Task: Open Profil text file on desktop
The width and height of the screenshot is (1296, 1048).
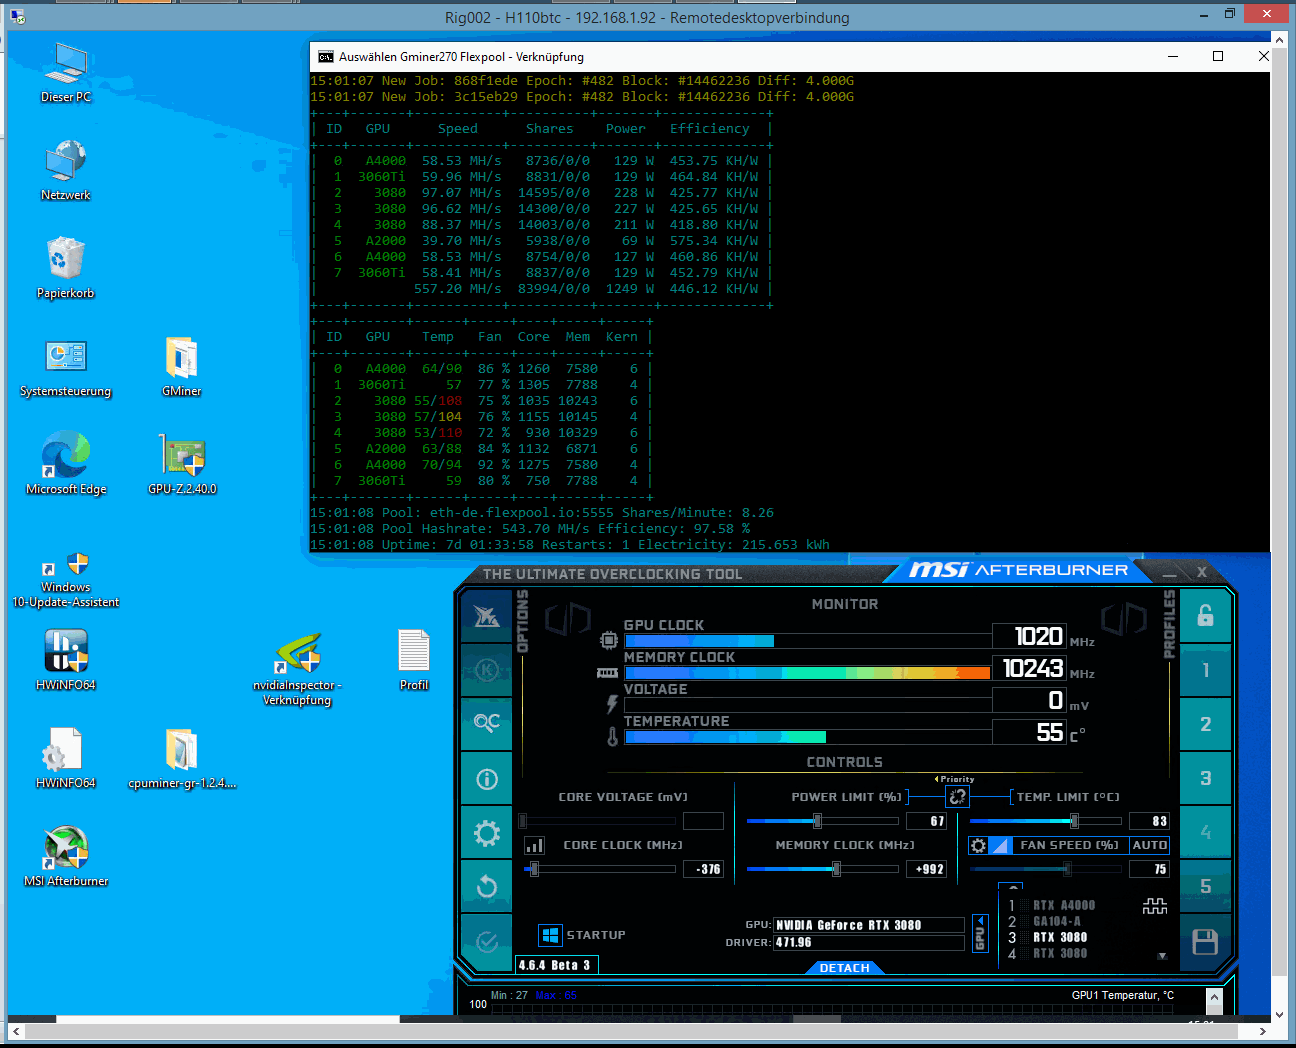Action: (414, 660)
